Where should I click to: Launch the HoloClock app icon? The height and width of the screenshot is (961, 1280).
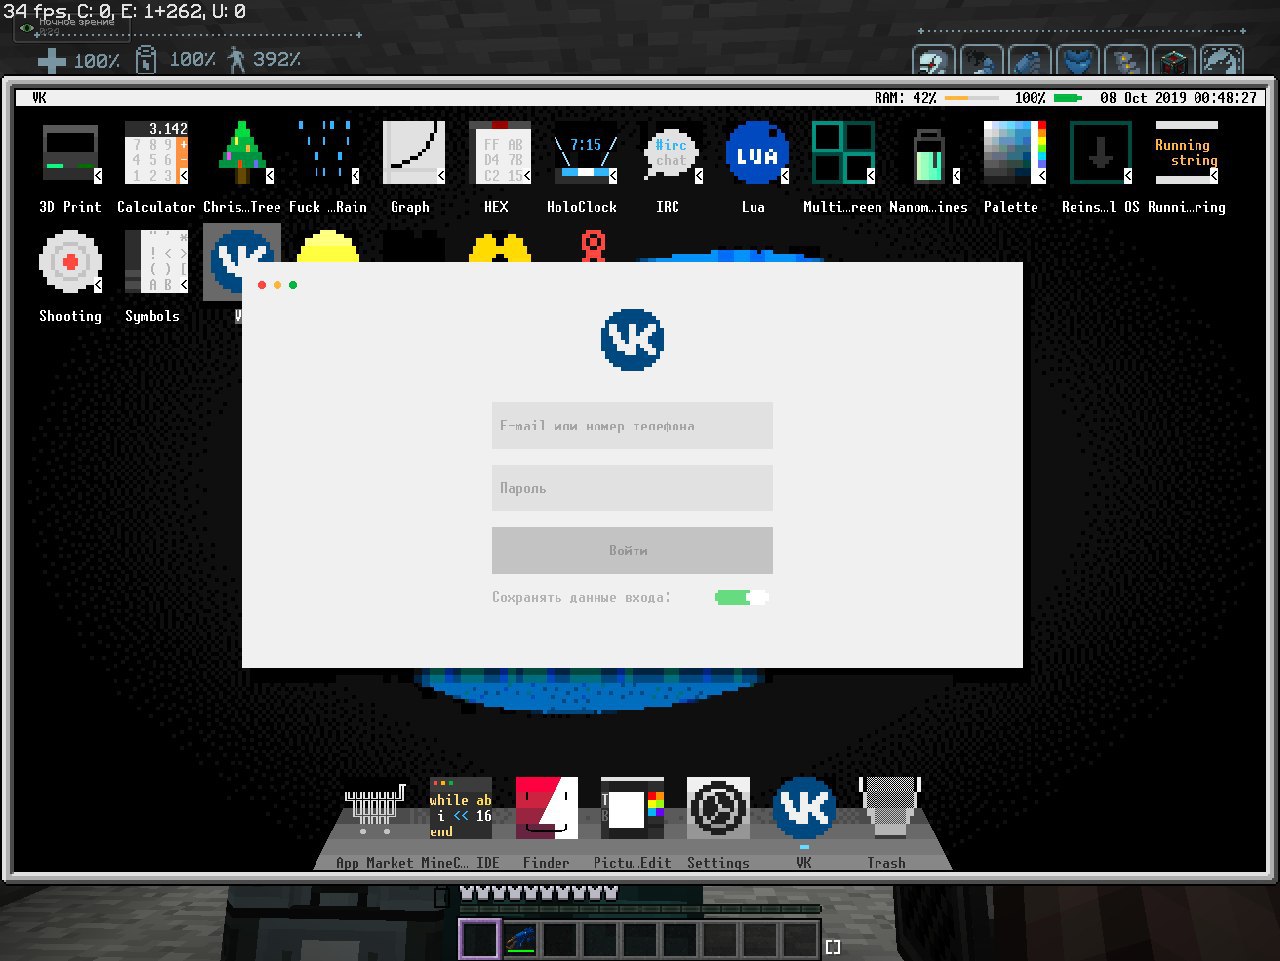pyautogui.click(x=586, y=152)
